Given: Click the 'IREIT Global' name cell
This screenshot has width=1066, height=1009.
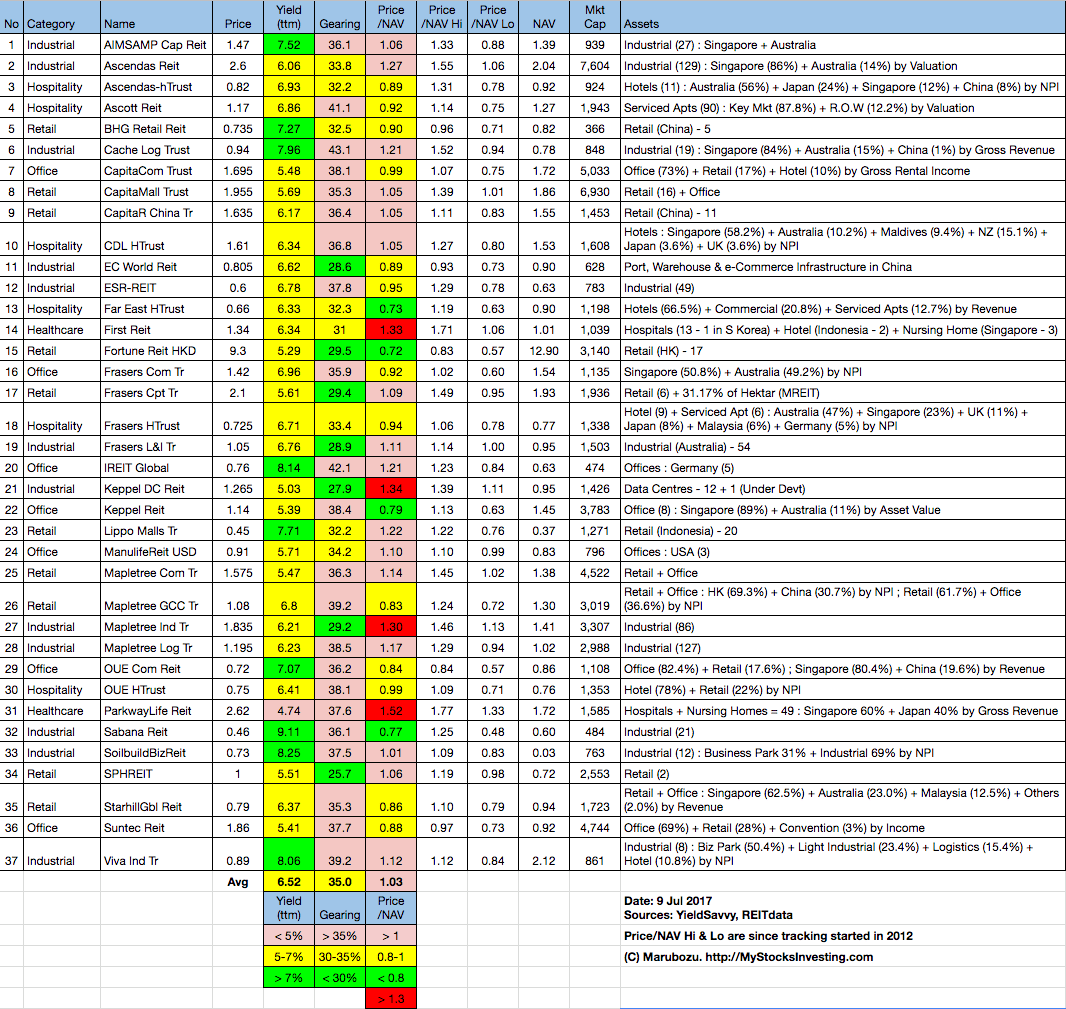Looking at the screenshot, I should point(156,468).
